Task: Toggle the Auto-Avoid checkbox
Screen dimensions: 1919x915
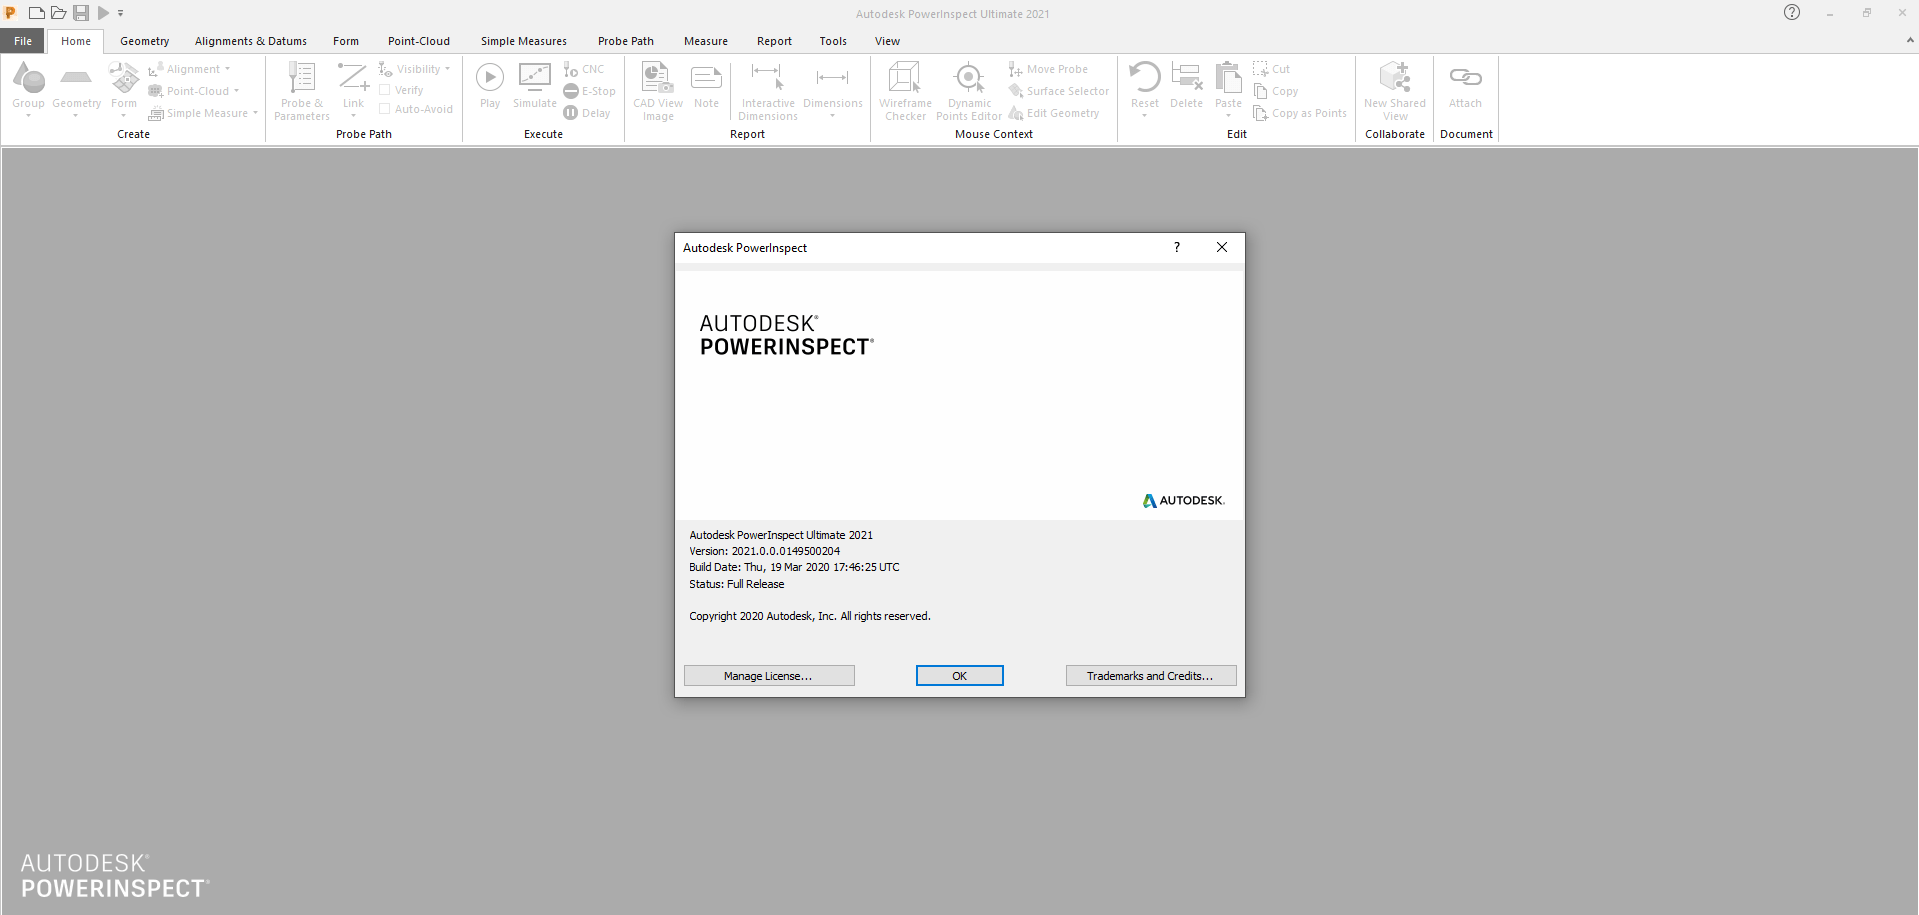Action: coord(384,109)
